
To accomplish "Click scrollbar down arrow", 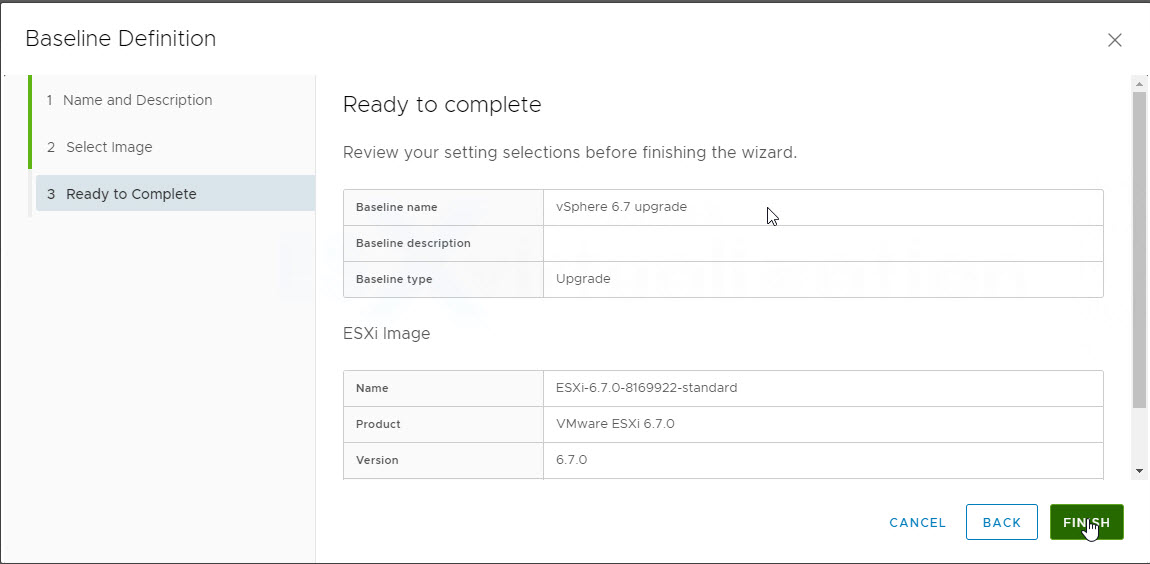I will pyautogui.click(x=1139, y=470).
